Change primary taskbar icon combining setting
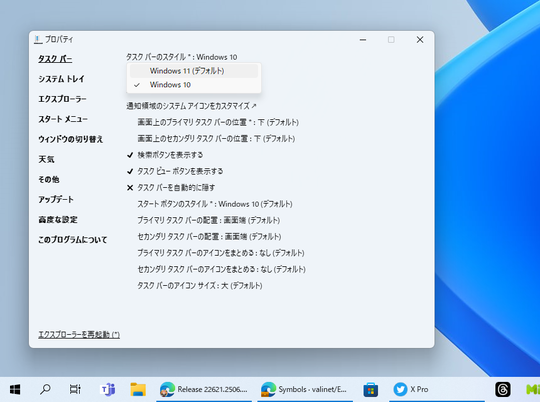The width and height of the screenshot is (540, 402). click(x=221, y=253)
